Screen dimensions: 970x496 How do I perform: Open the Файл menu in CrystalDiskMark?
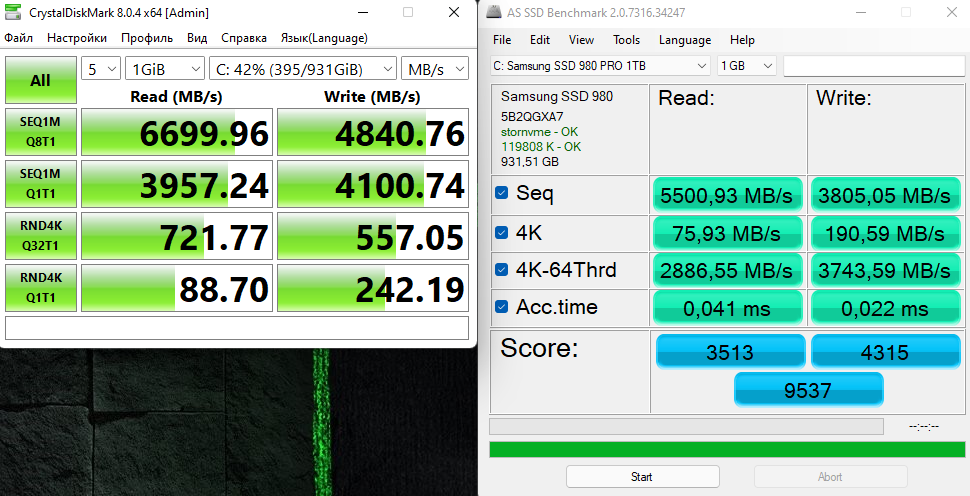coord(19,38)
